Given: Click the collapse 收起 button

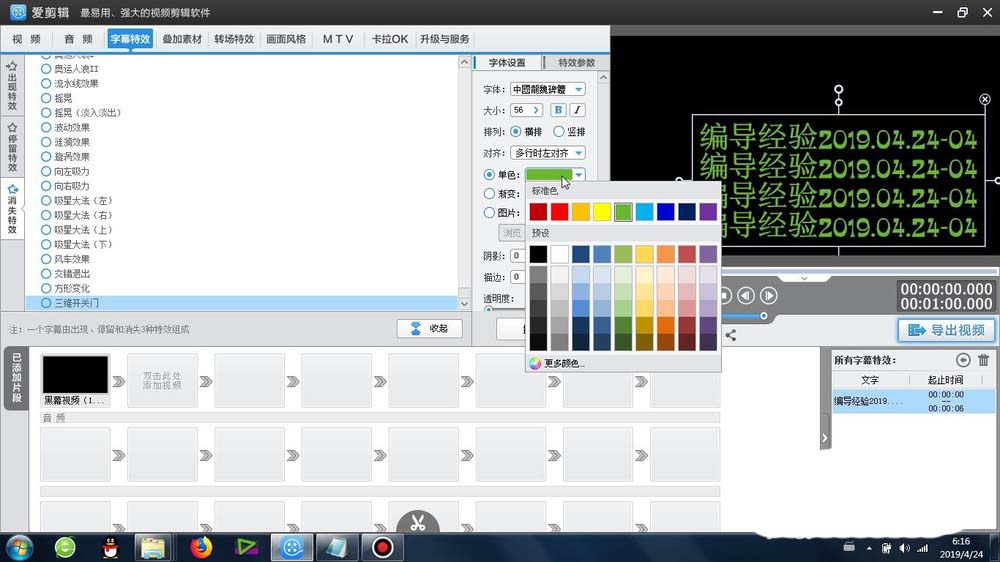Looking at the screenshot, I should 429,328.
